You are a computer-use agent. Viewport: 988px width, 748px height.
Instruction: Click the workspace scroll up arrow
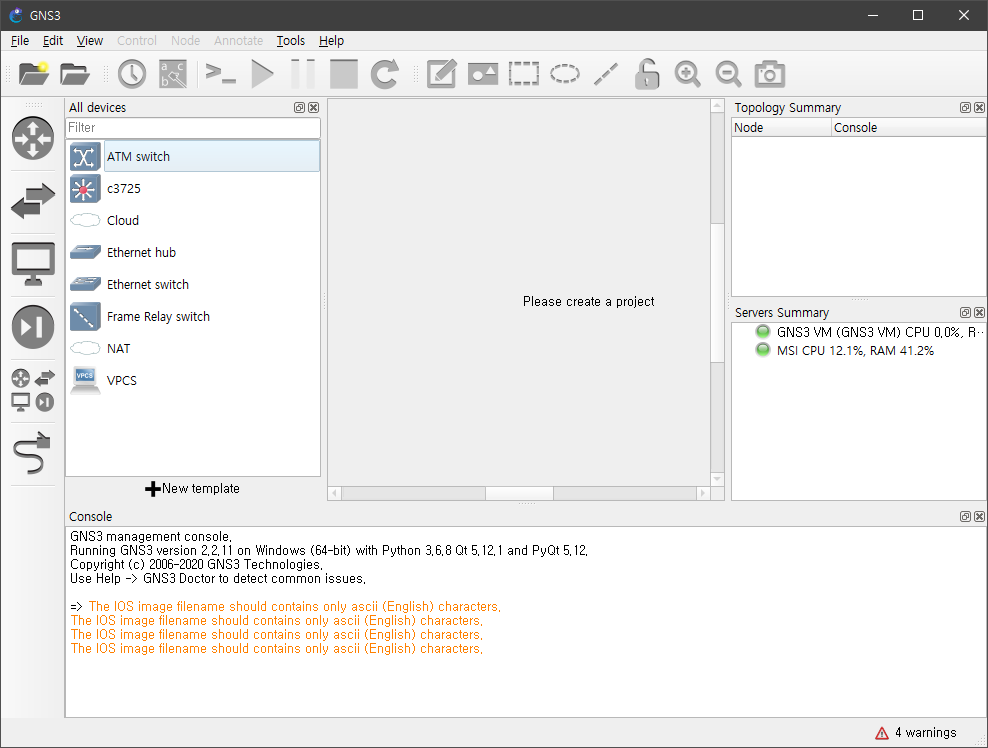click(717, 106)
